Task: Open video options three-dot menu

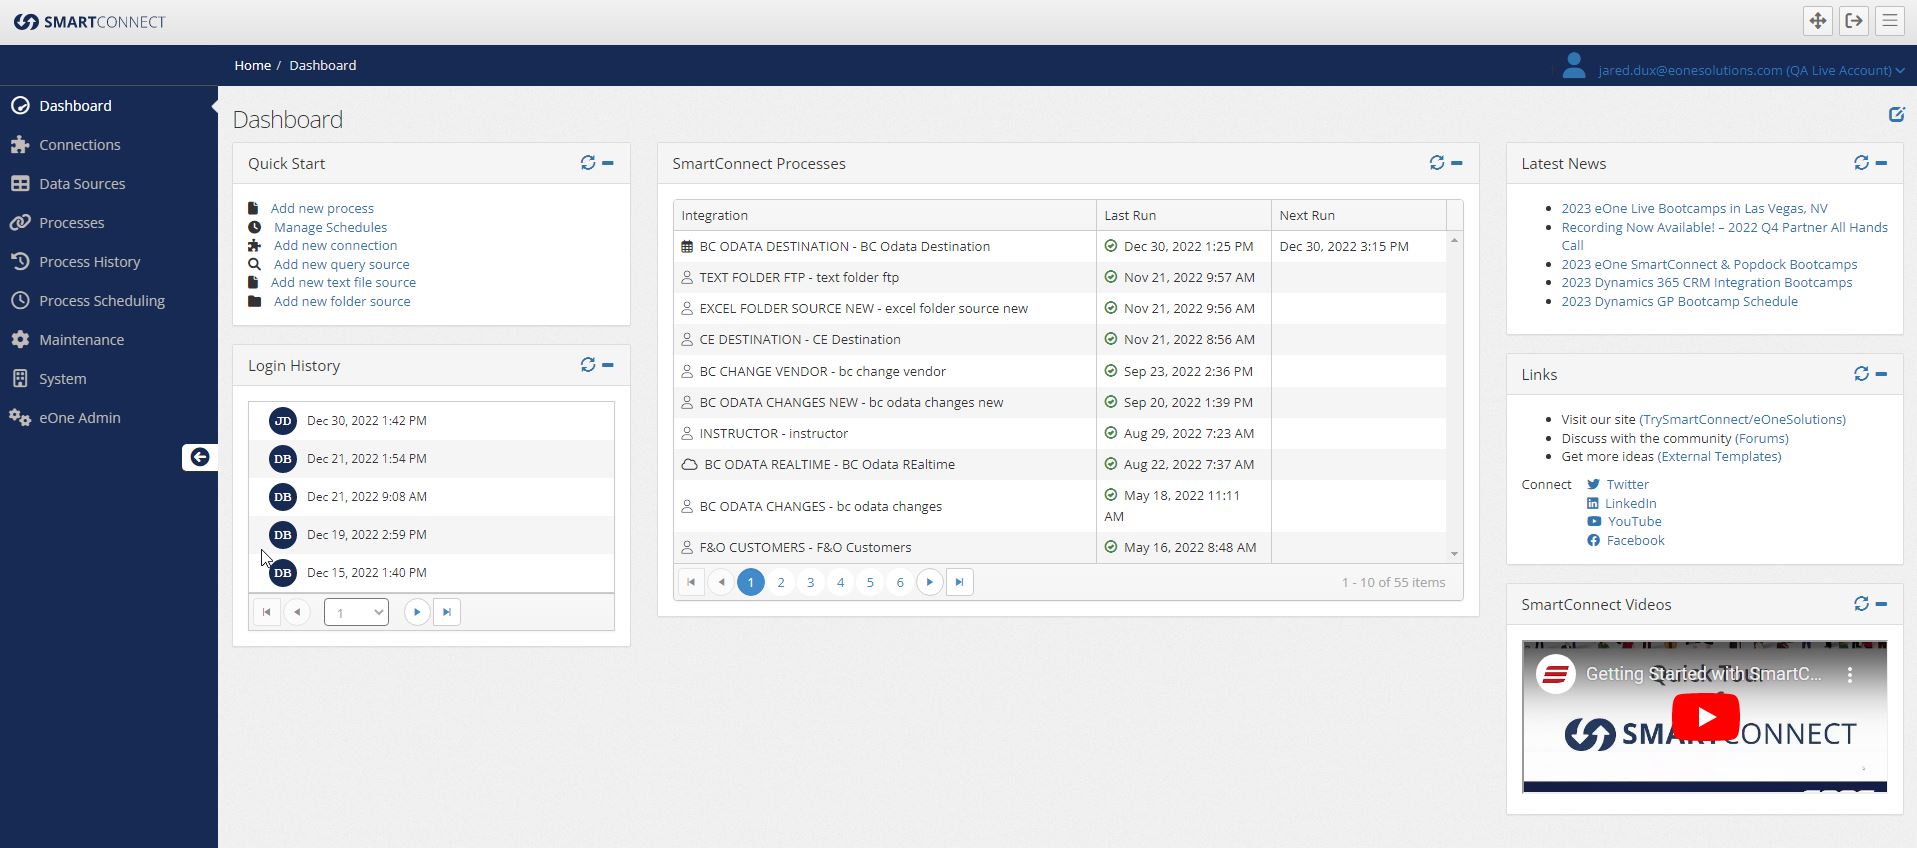Action: tap(1850, 675)
